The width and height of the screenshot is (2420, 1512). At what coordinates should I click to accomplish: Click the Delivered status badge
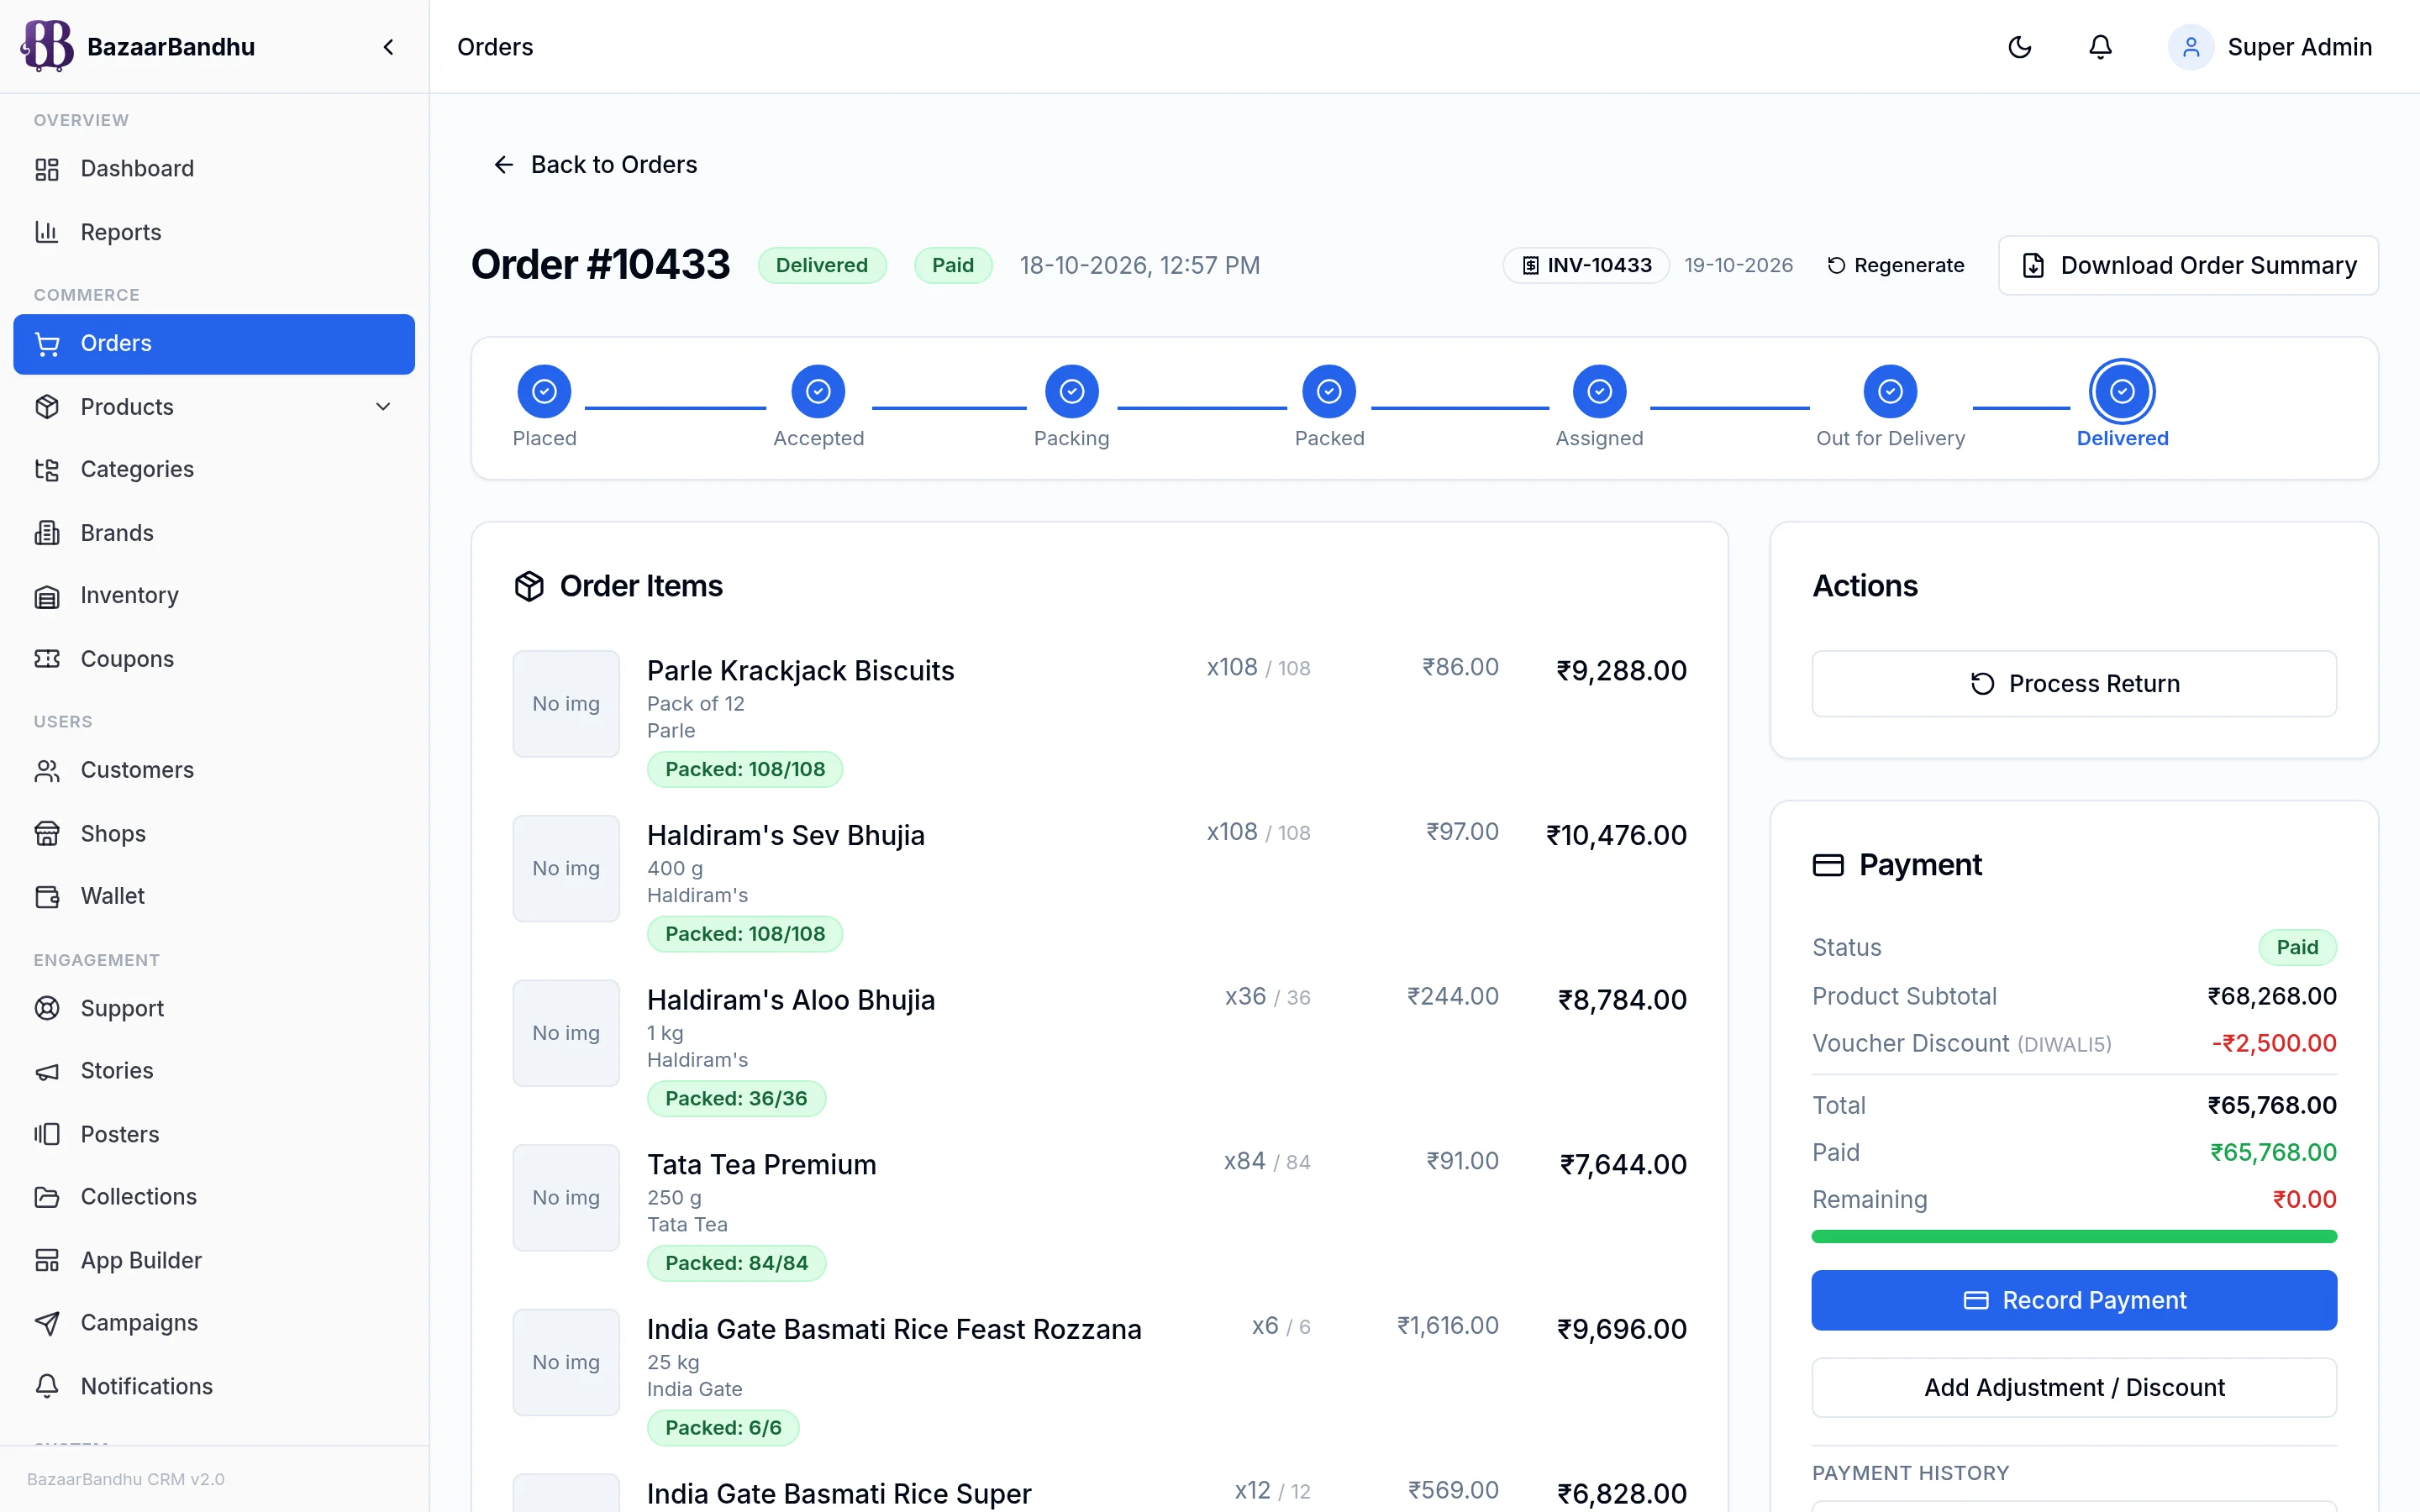tap(822, 265)
